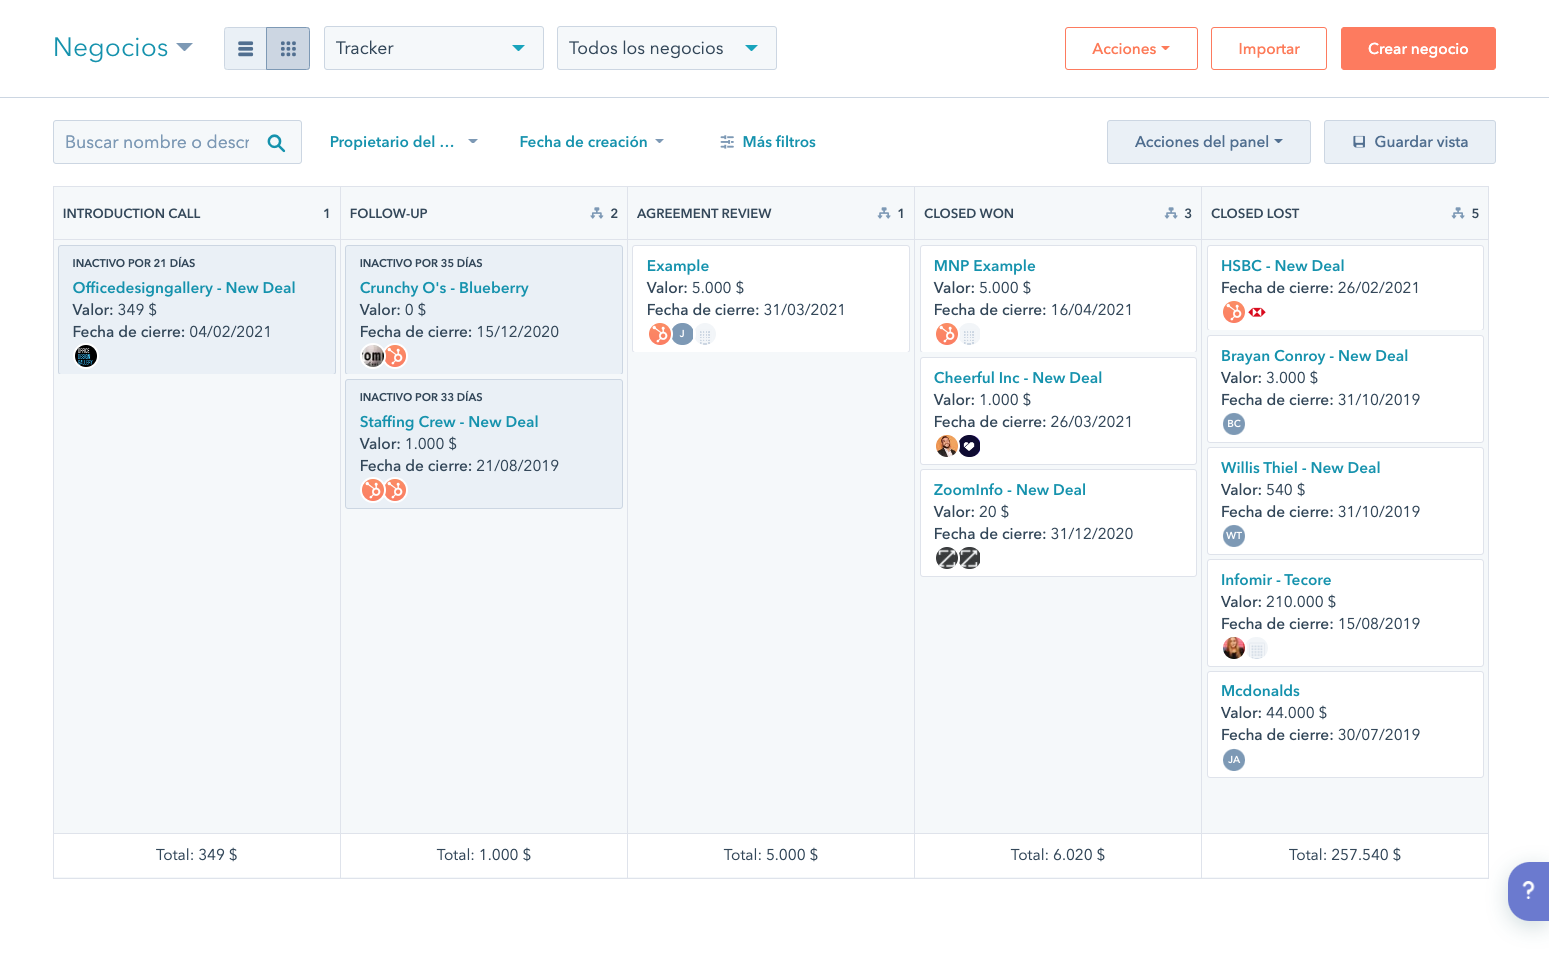Click the Closed Won column hierarchy icon

[x=1171, y=213]
